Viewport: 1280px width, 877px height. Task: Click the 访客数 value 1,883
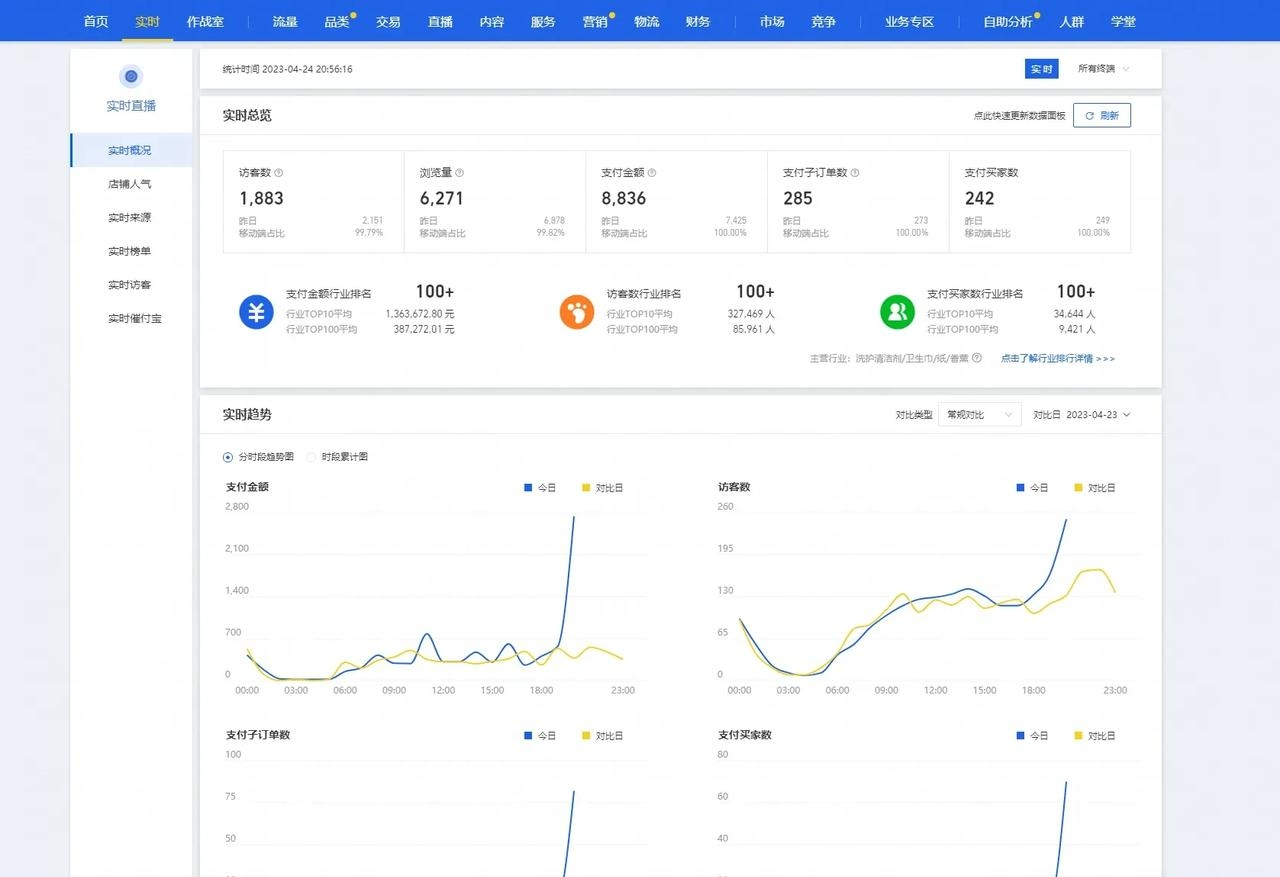pos(261,198)
